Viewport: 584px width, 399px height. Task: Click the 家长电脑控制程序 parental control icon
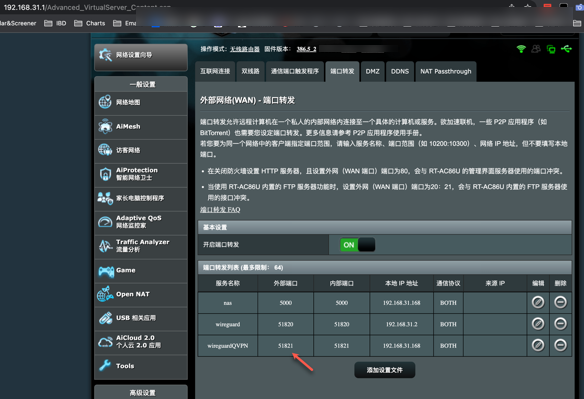coord(105,198)
